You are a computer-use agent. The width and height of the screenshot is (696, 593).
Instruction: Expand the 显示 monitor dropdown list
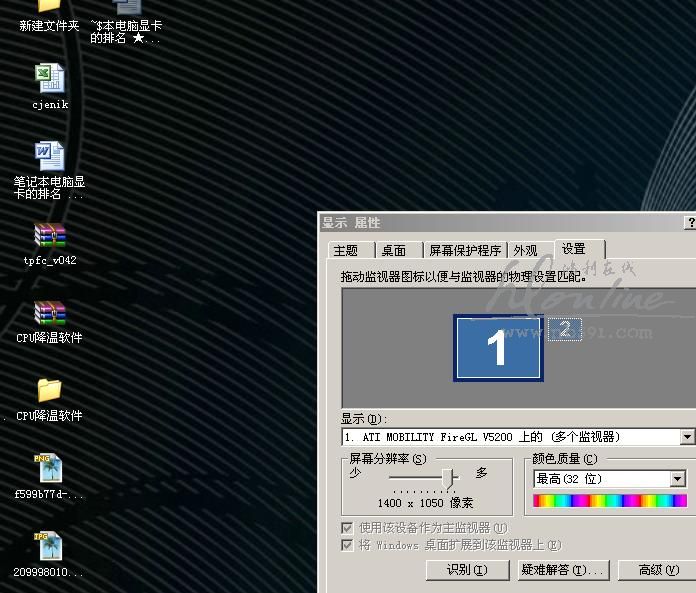click(x=686, y=437)
